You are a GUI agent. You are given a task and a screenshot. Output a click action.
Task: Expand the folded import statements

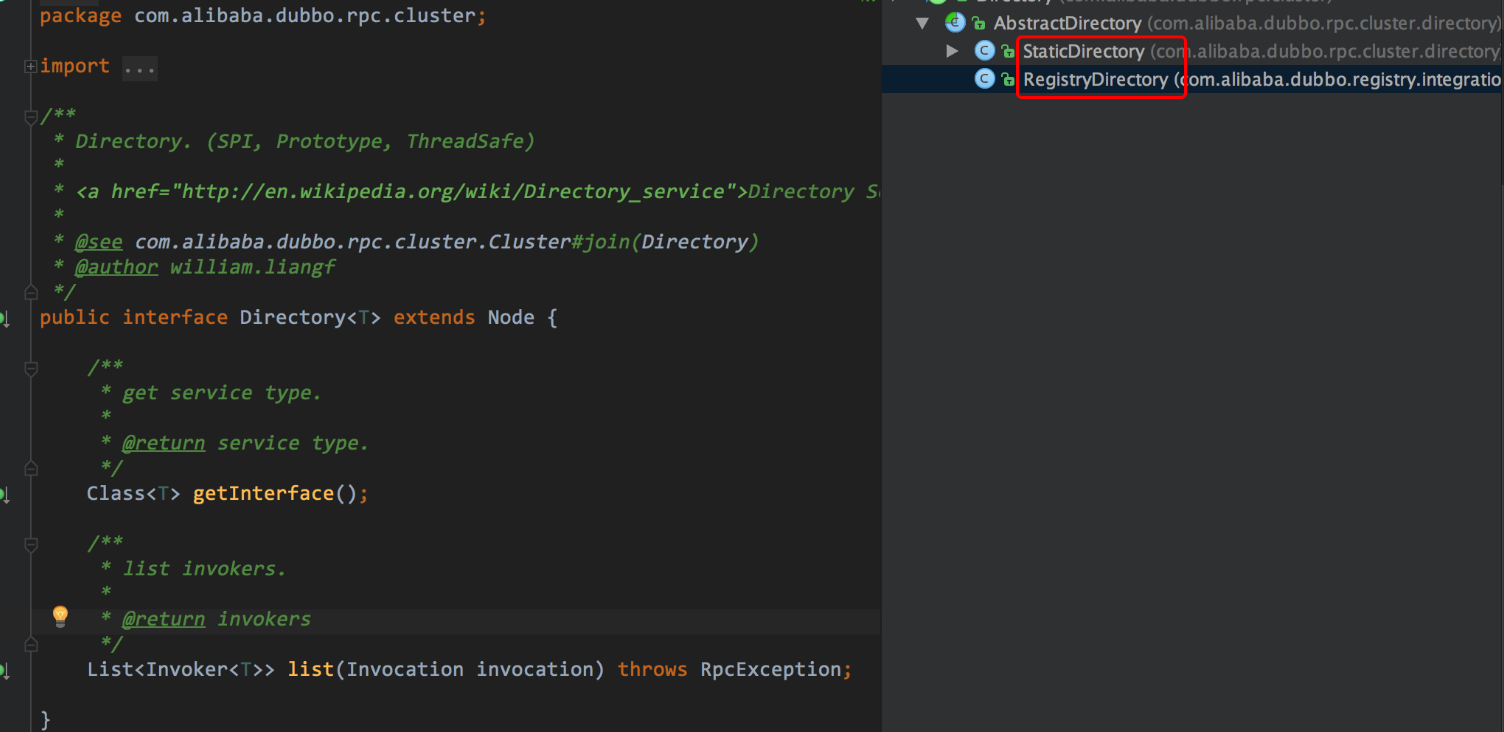point(31,66)
